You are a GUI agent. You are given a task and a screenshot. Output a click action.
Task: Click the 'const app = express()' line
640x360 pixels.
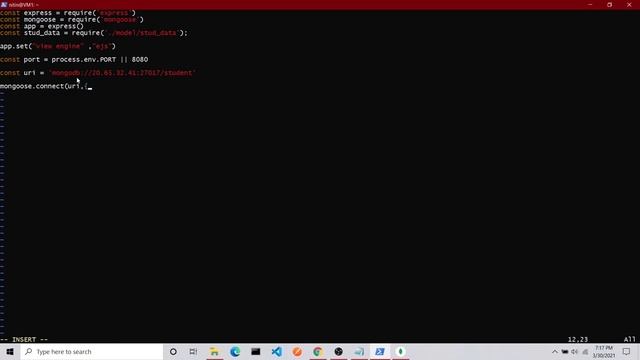tap(42, 27)
